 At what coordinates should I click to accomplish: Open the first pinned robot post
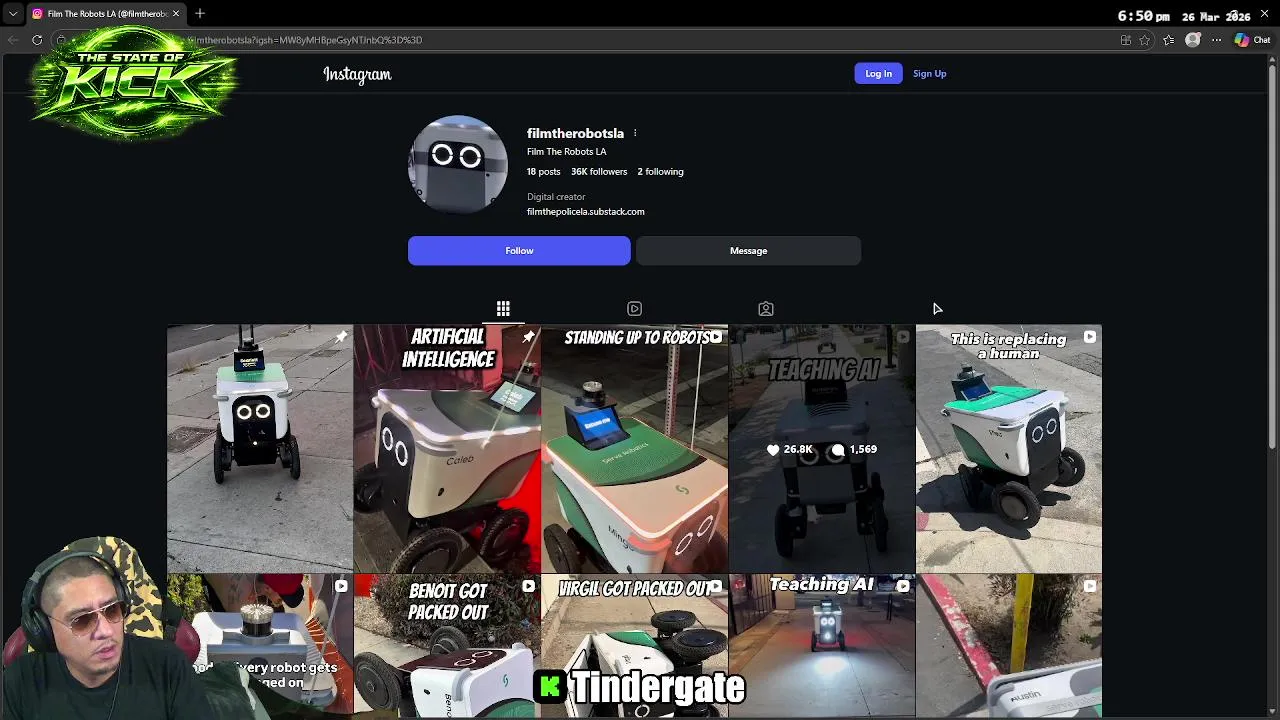(x=260, y=448)
